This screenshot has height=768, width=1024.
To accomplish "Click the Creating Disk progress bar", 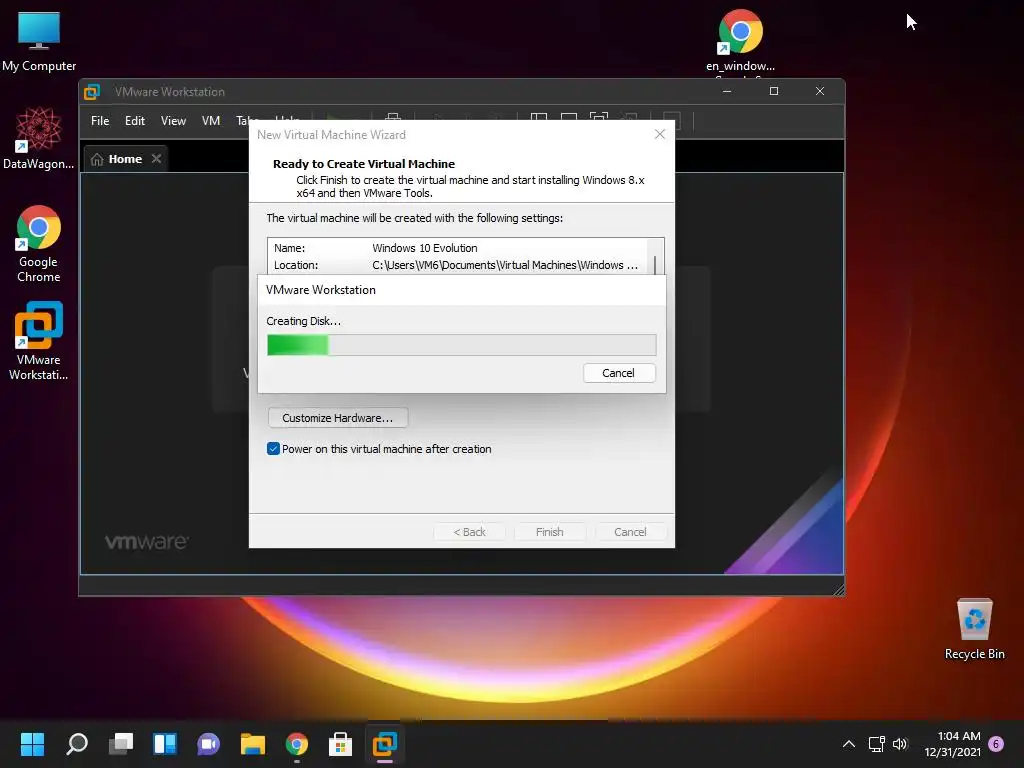I will [462, 345].
